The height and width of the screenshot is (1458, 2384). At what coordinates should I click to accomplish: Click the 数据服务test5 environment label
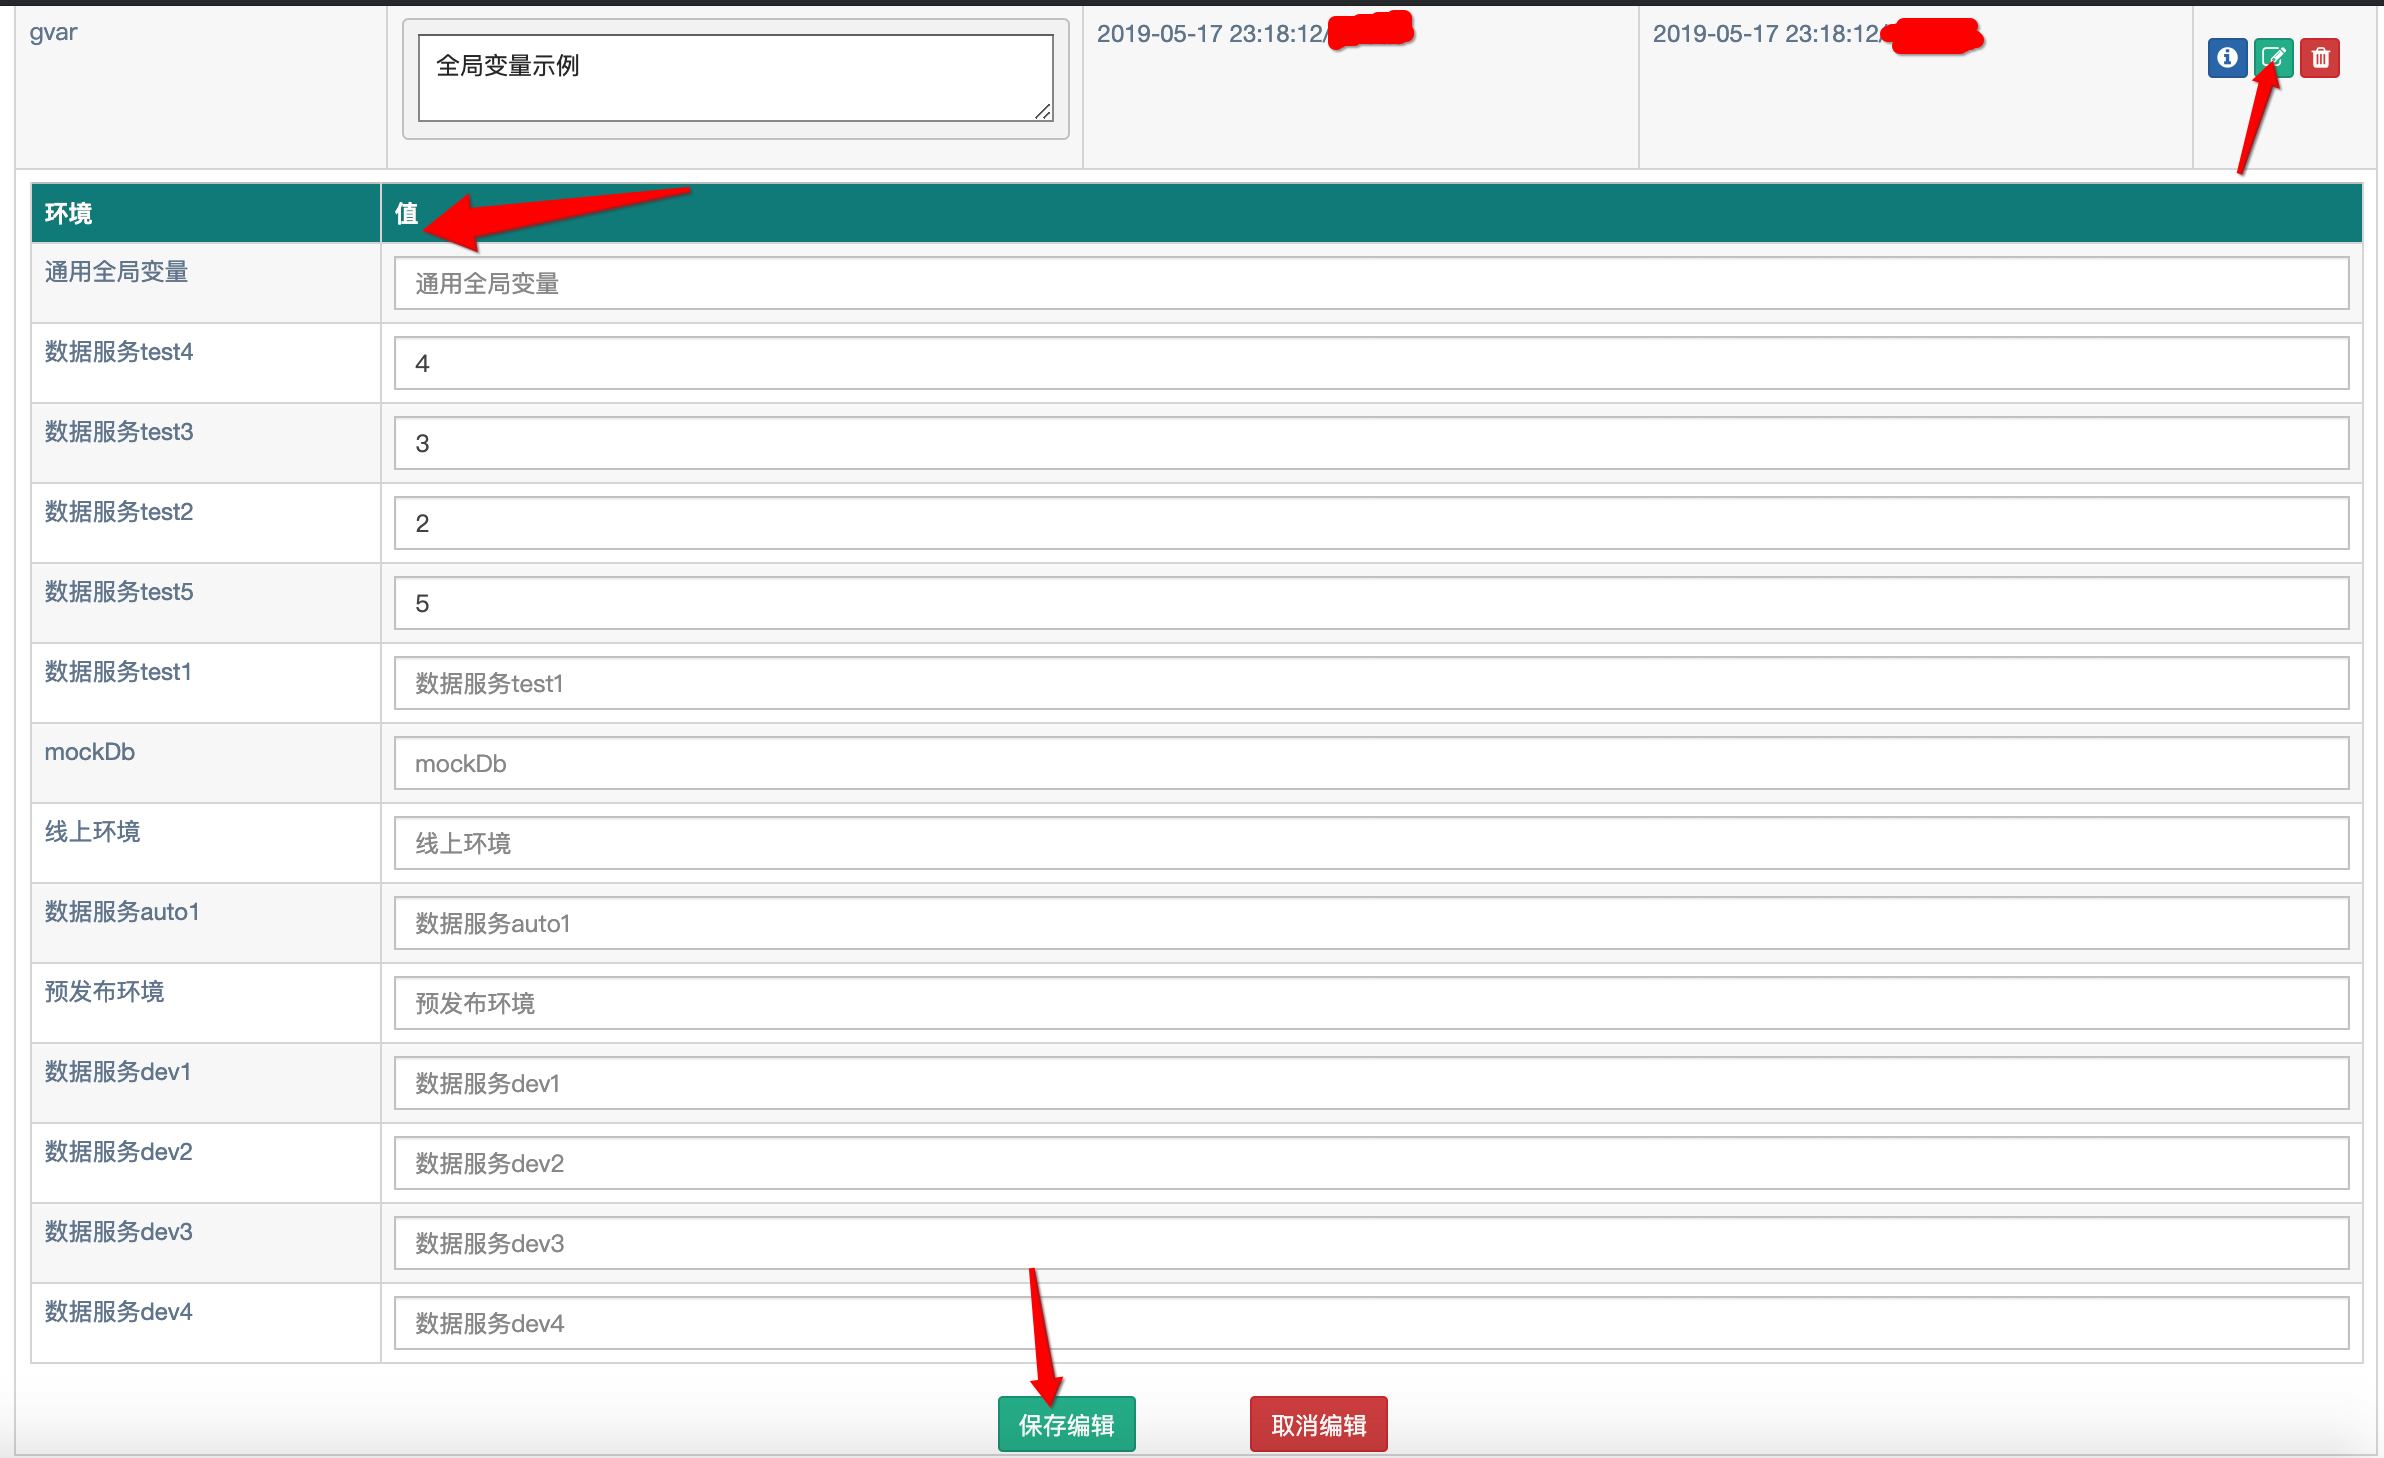pyautogui.click(x=118, y=591)
